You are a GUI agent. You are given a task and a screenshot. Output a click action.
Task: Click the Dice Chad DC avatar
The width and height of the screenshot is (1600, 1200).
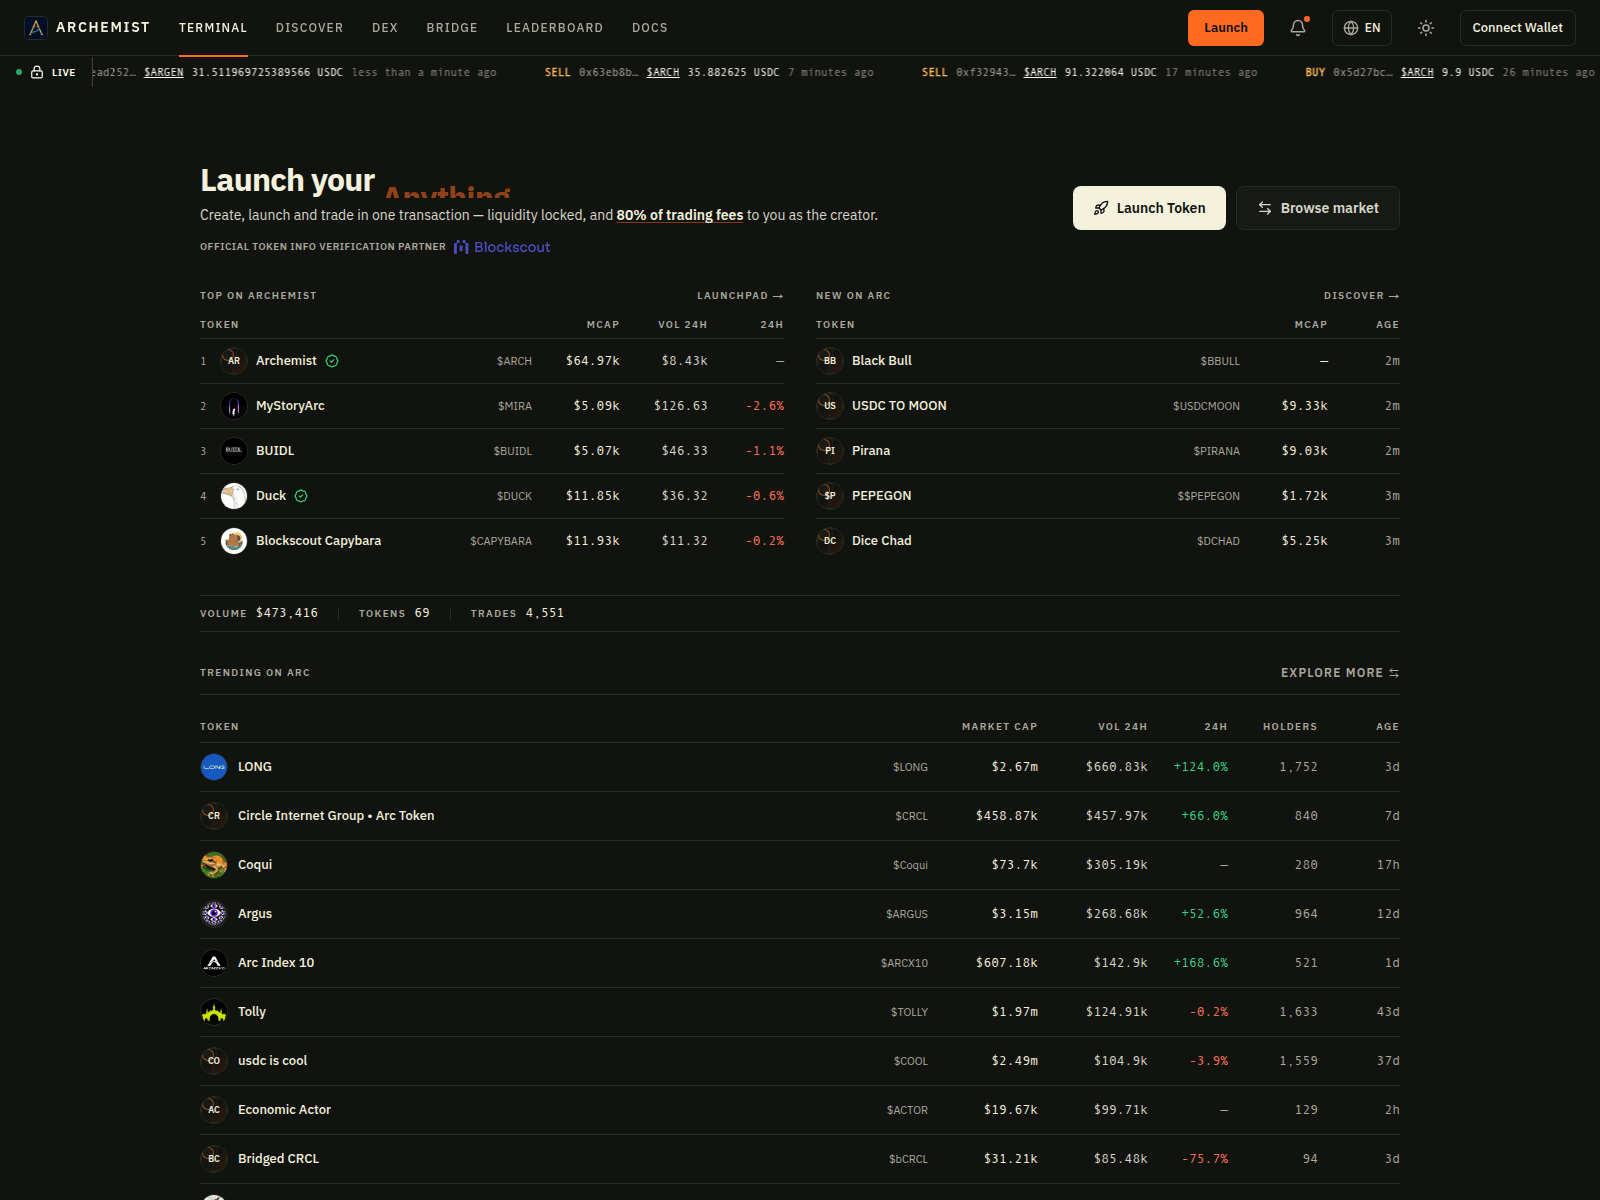830,541
